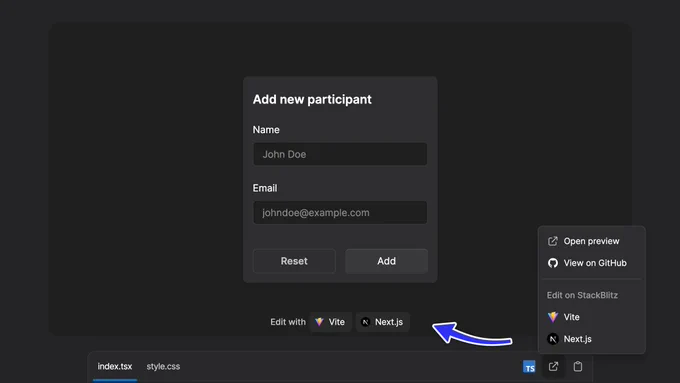Copy code with the clipboard icon
Screen dimensions: 680x383
click(578, 367)
